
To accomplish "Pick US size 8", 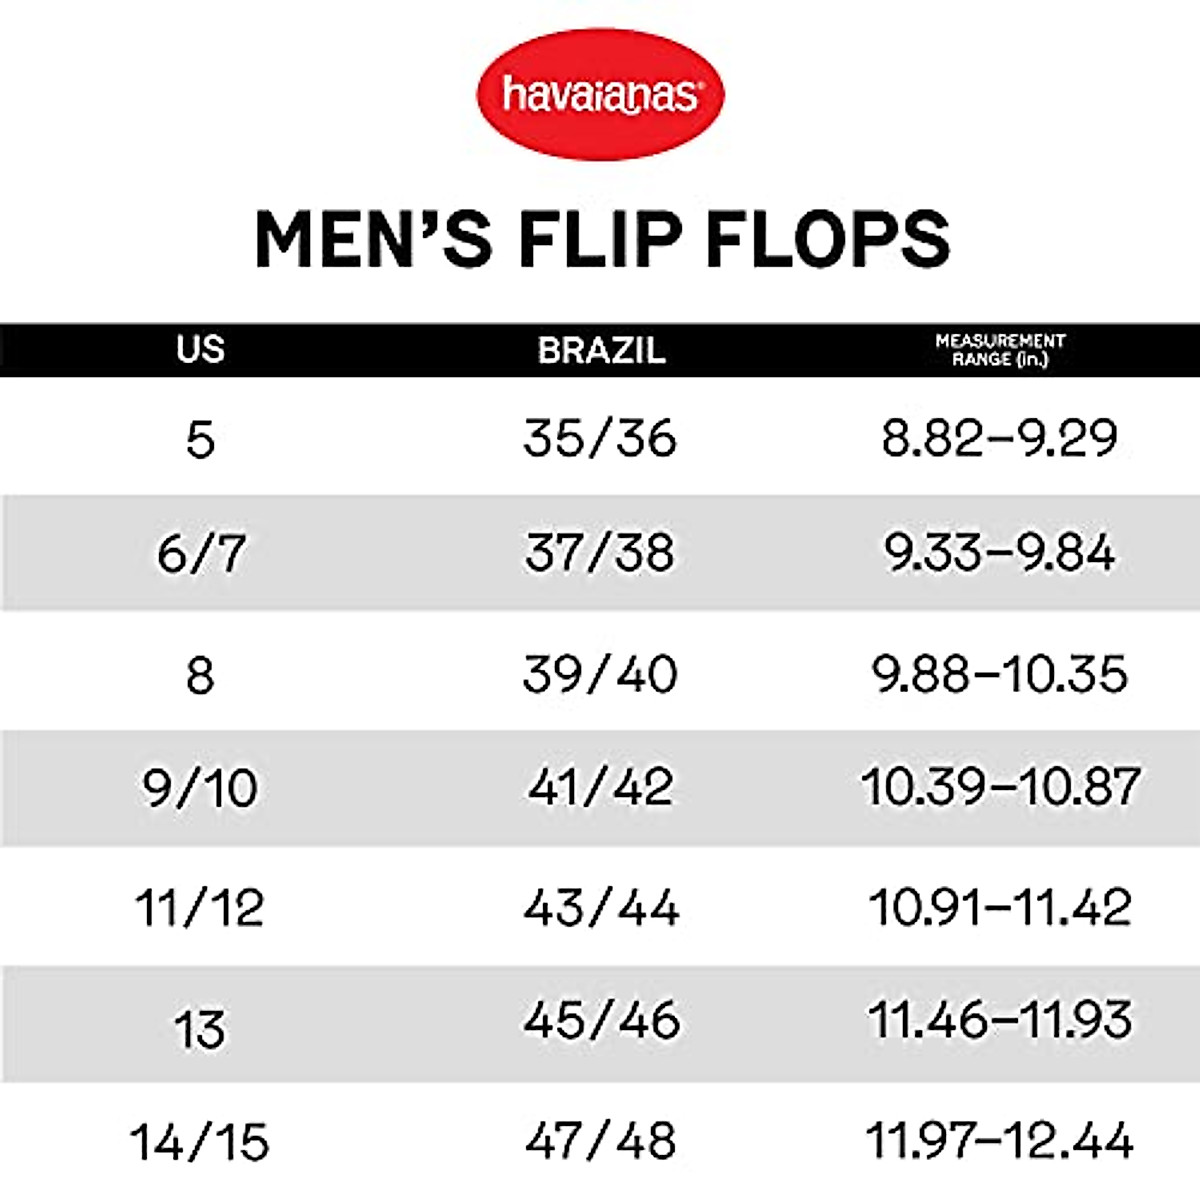I will [x=200, y=675].
